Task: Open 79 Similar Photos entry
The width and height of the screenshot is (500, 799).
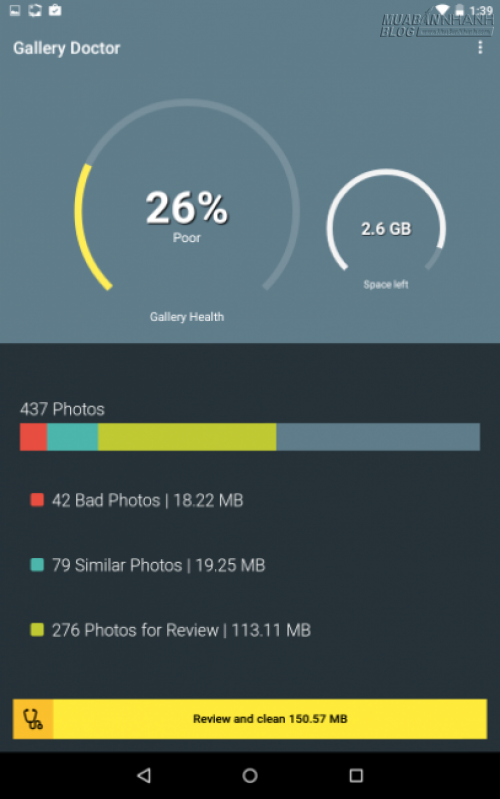Action: pyautogui.click(x=148, y=565)
